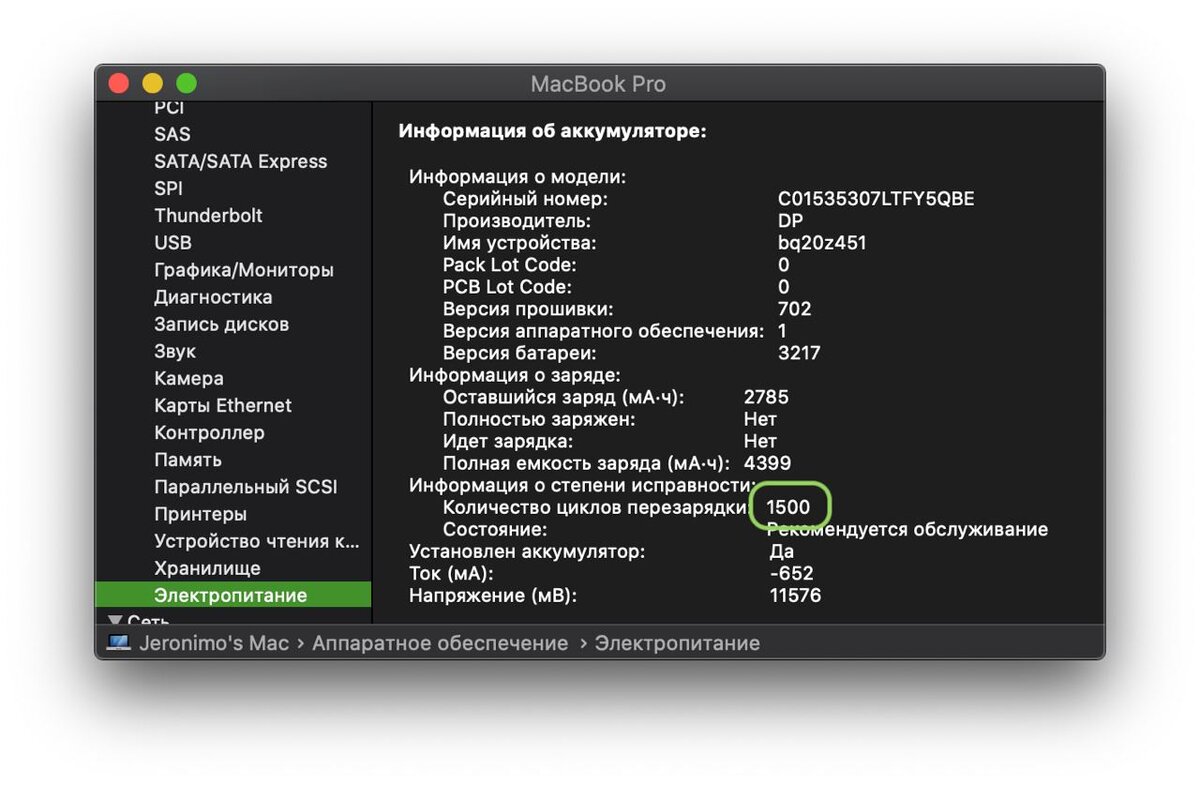1200x785 pixels.
Task: Select Контроллер in the sidebar
Action: pos(209,433)
